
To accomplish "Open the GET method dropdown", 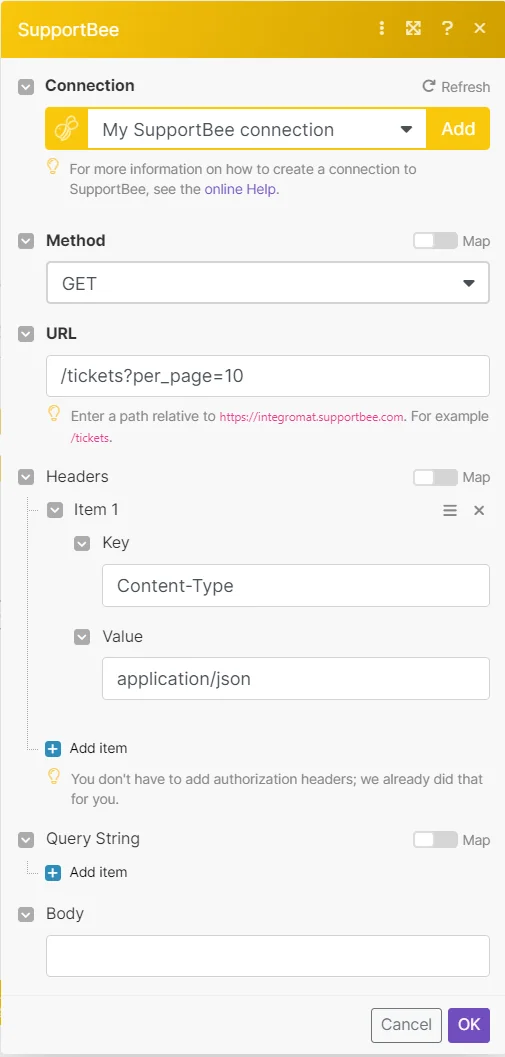I will click(x=268, y=283).
